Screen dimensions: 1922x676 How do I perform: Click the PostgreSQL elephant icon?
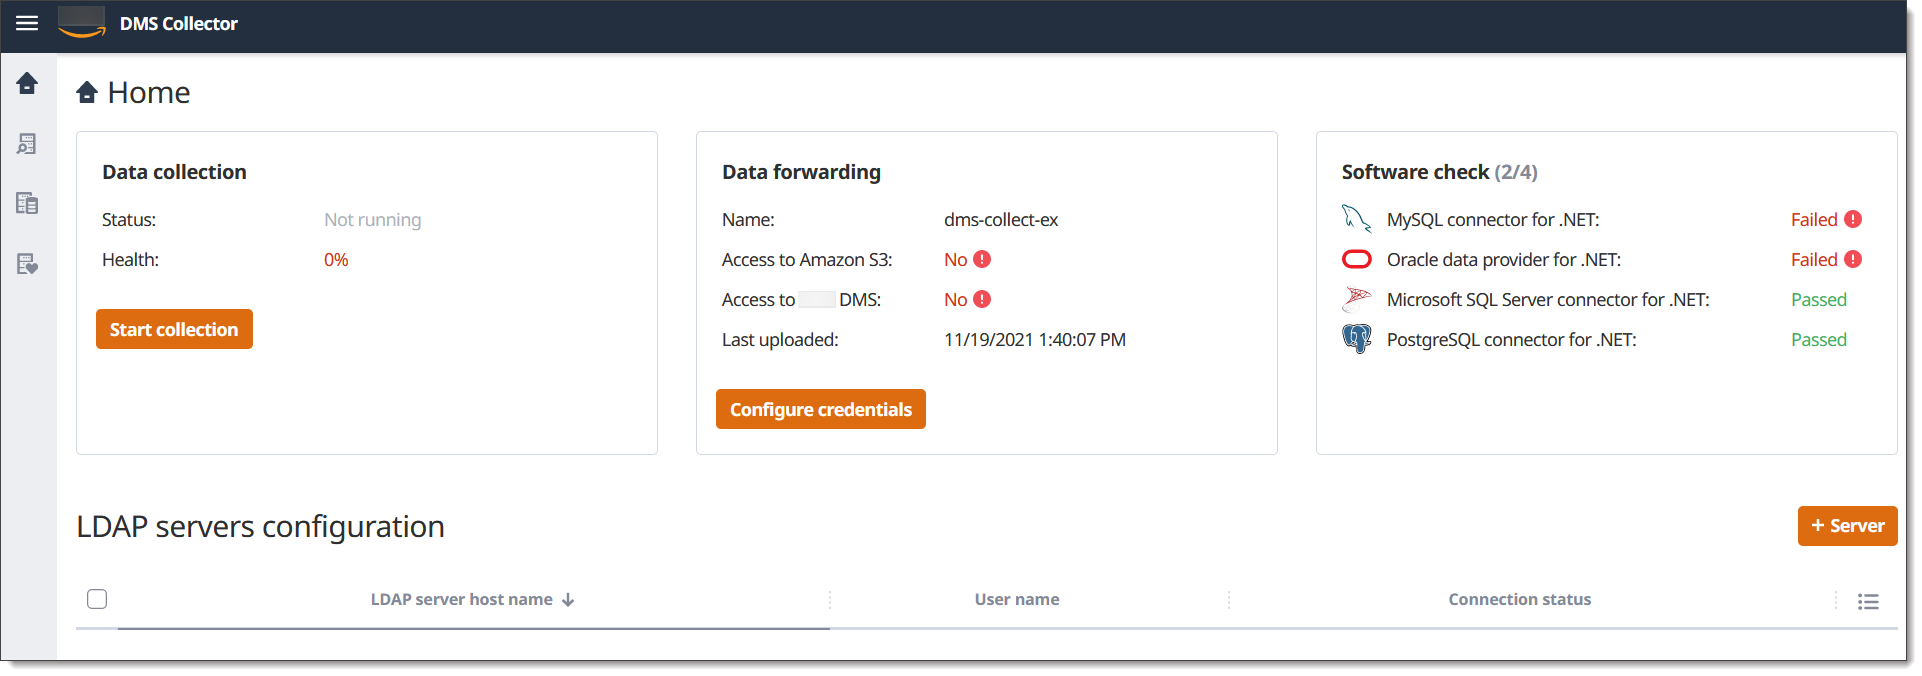1356,339
